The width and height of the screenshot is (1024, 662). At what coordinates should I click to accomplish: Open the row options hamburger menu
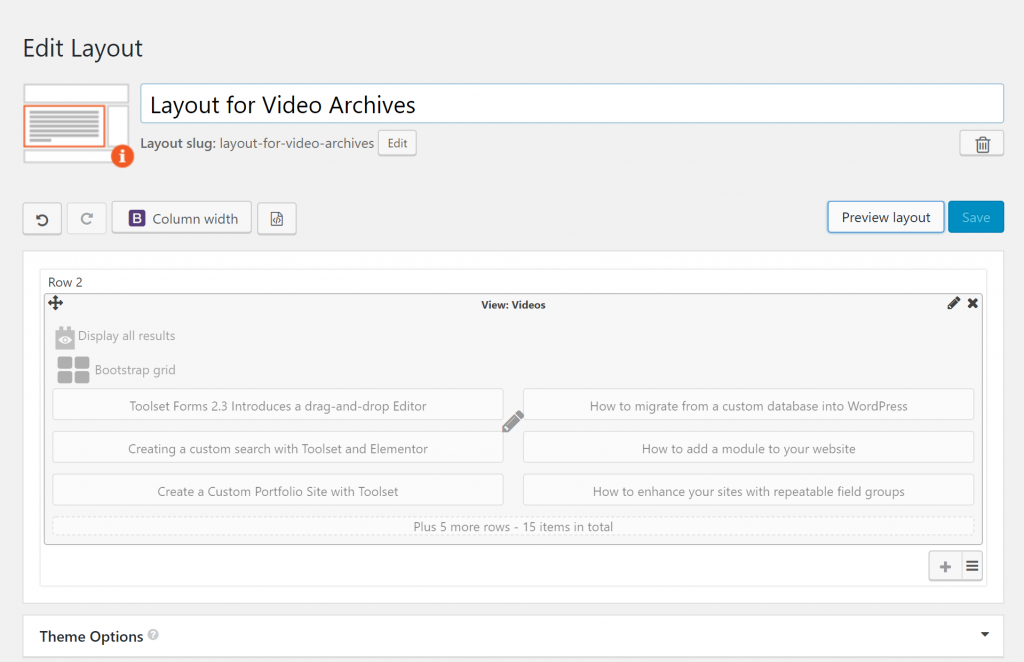click(972, 567)
